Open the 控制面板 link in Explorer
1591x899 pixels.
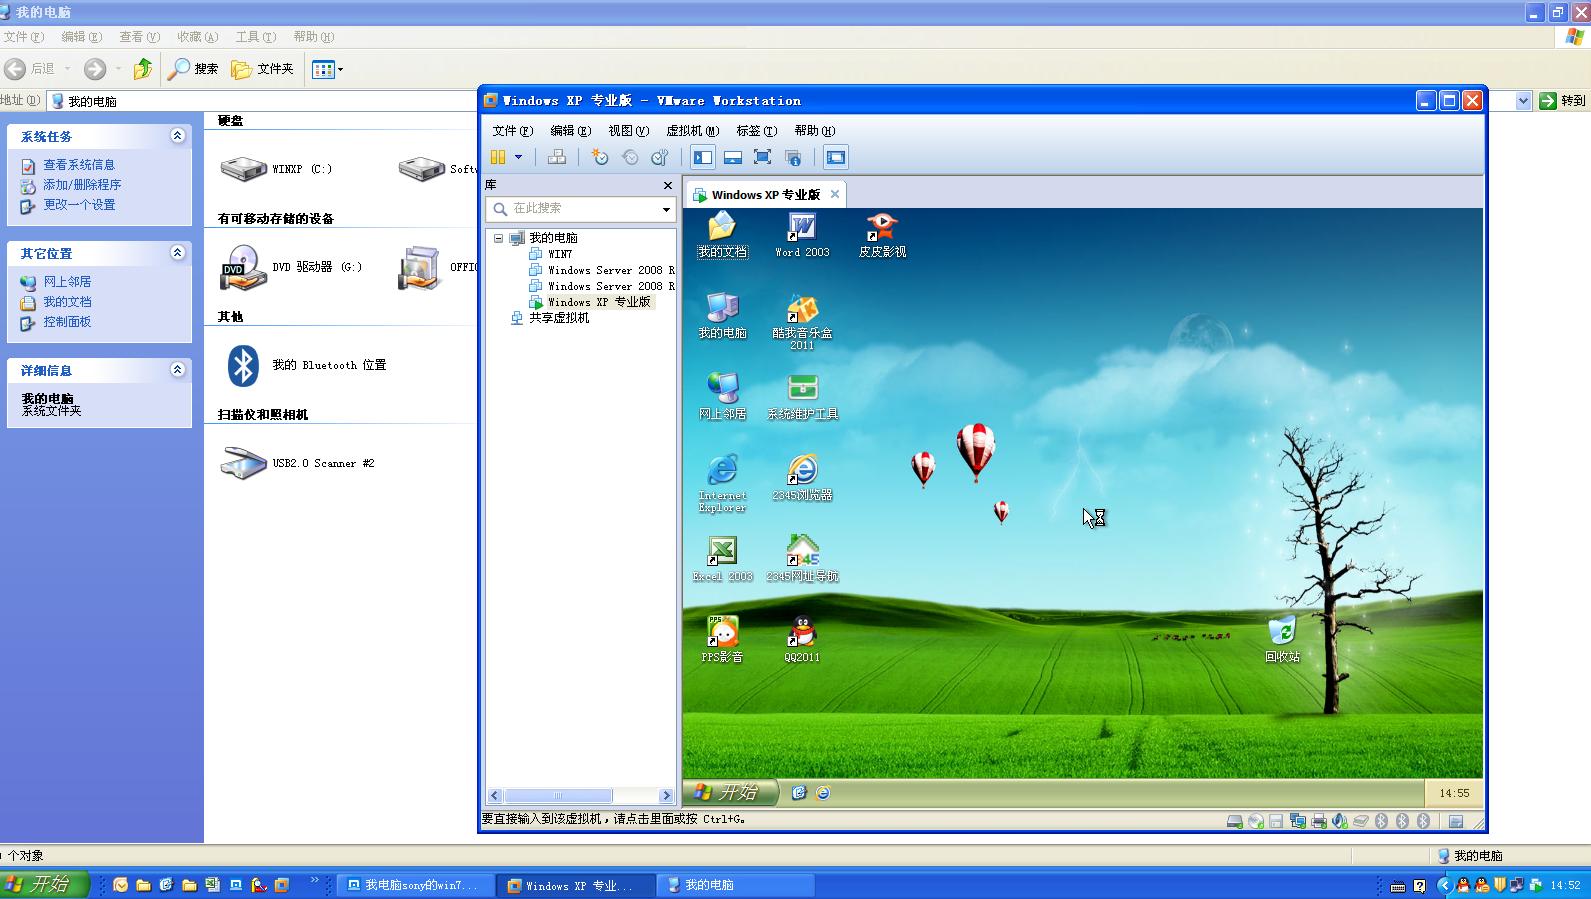[x=66, y=322]
